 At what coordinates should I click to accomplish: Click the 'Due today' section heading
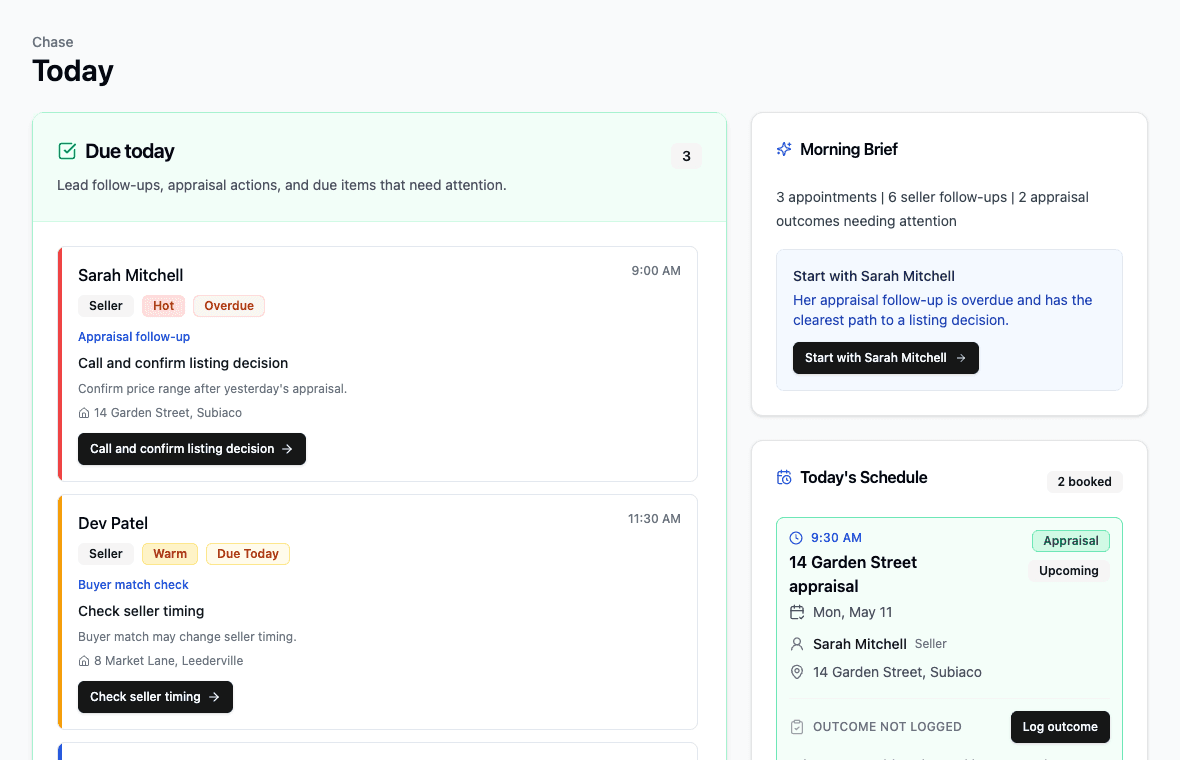tap(129, 151)
